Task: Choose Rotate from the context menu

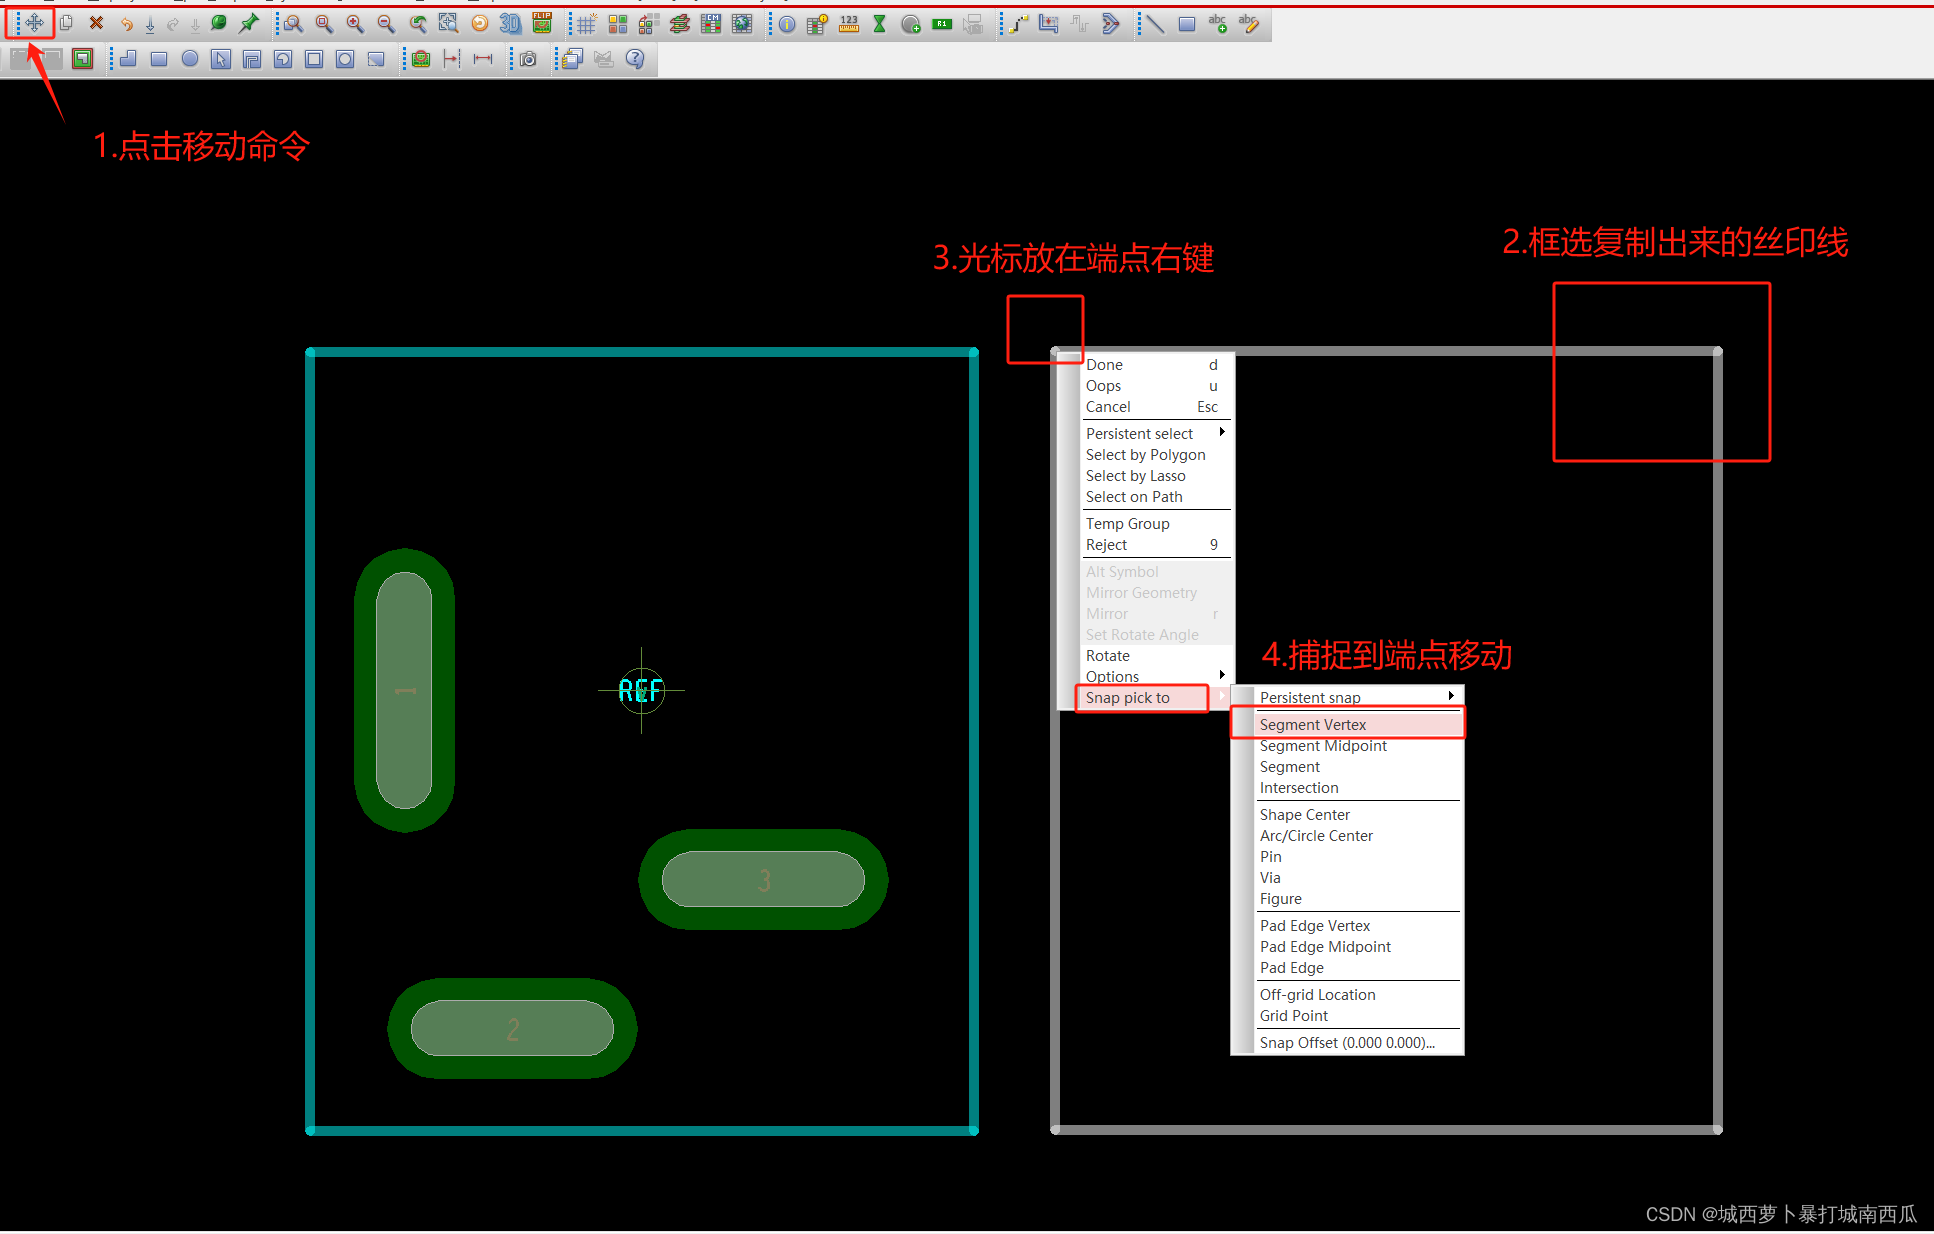Action: click(x=1108, y=655)
